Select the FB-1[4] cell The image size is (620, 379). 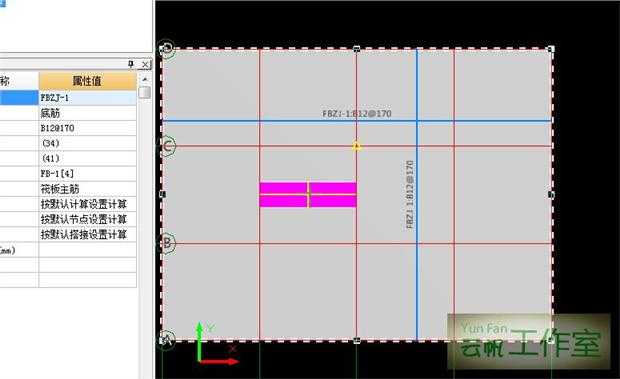pos(87,173)
